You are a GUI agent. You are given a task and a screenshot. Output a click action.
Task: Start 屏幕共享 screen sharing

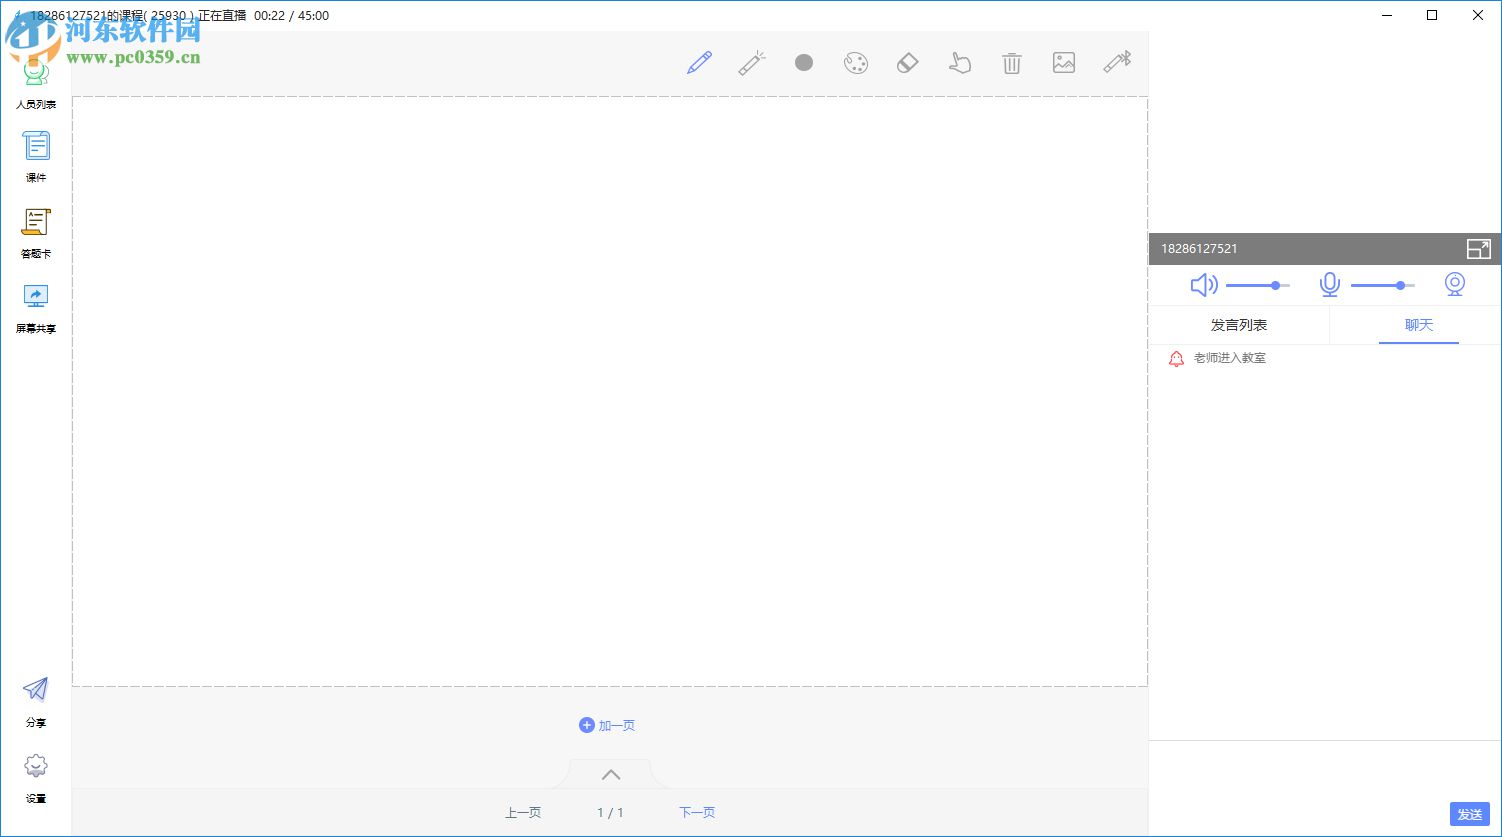[x=36, y=309]
